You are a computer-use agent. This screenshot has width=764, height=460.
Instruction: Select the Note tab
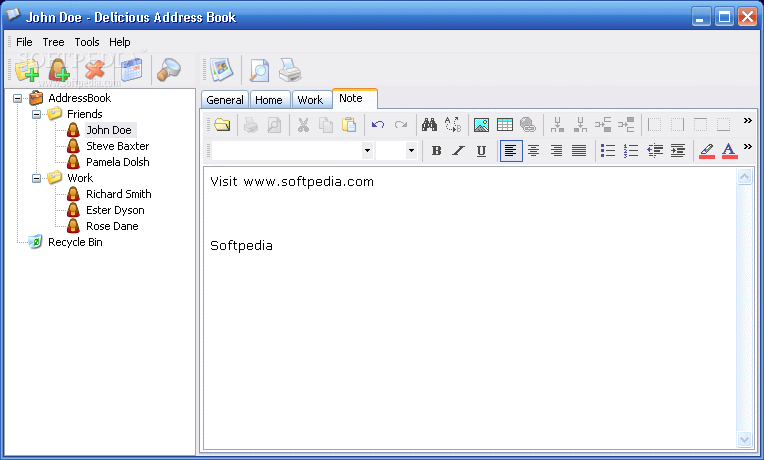355,98
